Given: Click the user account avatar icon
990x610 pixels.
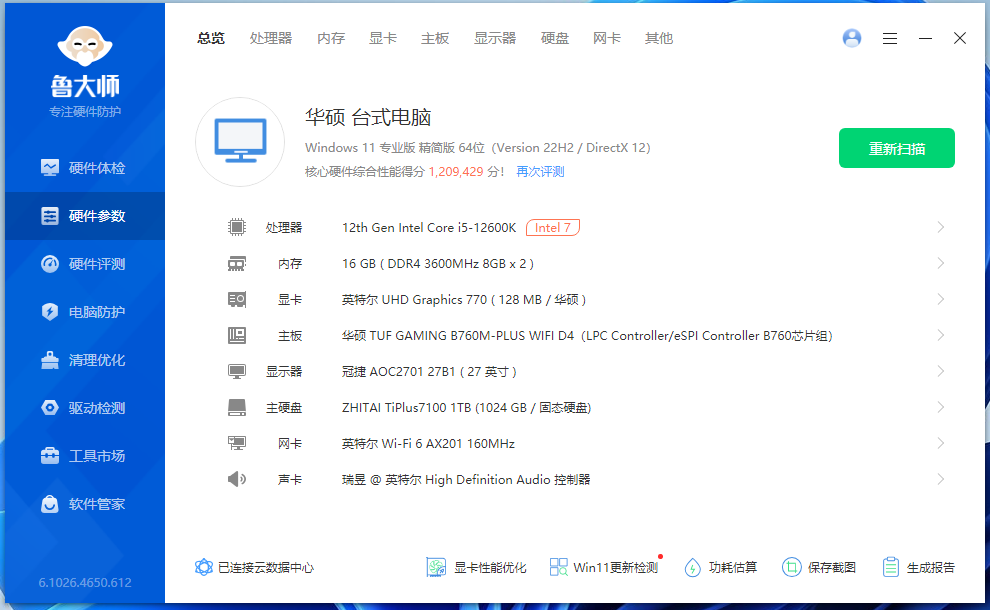Looking at the screenshot, I should pyautogui.click(x=852, y=39).
